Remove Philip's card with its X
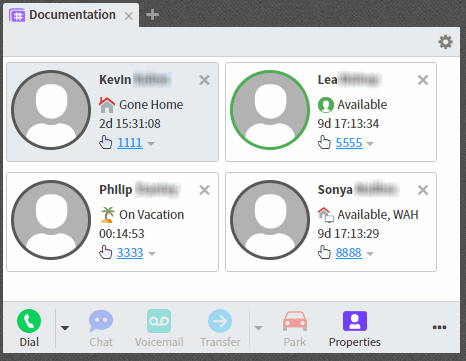The image size is (466, 361). 204,190
